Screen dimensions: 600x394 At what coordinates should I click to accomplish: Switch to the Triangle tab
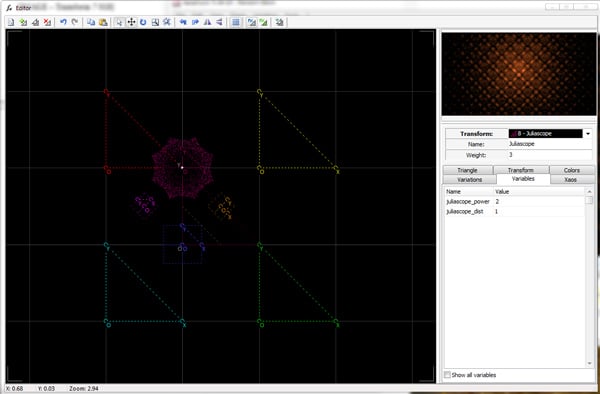(467, 170)
